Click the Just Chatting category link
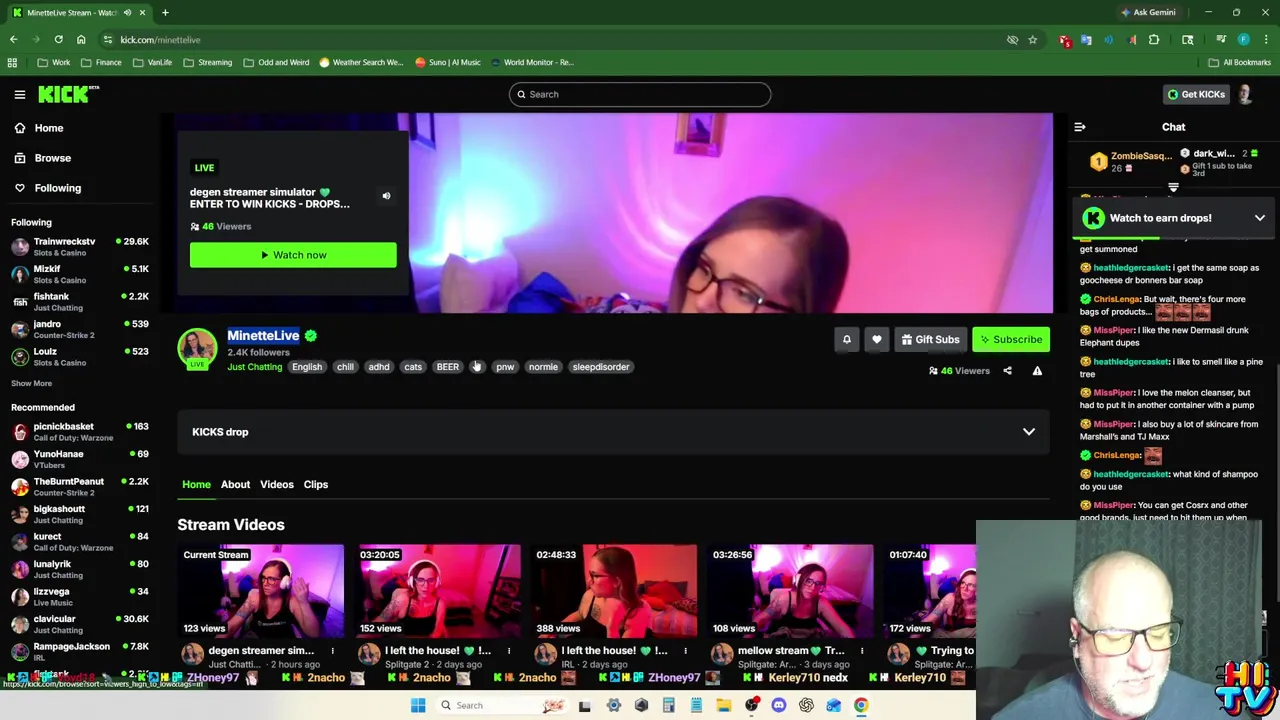Viewport: 1280px width, 720px height. tap(254, 367)
